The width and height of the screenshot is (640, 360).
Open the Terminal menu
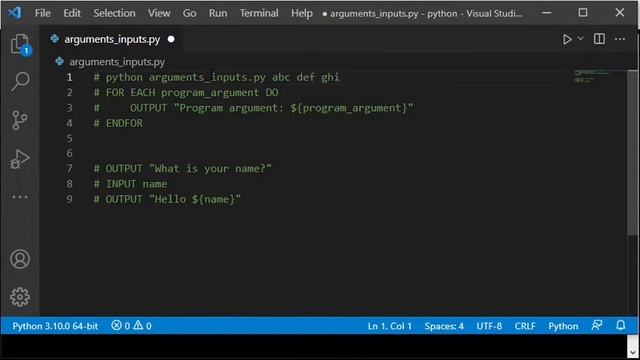pyautogui.click(x=259, y=13)
